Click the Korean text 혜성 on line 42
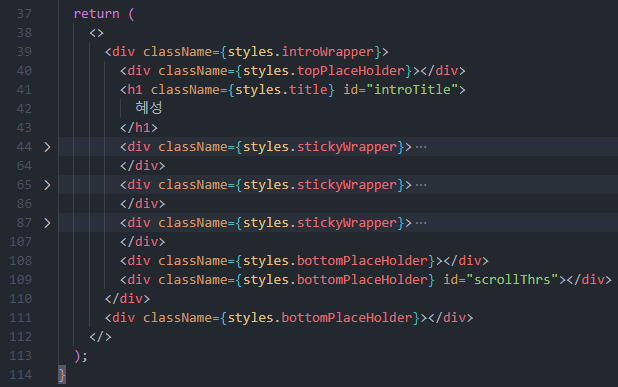Viewport: 618px width, 387px height. [x=149, y=108]
